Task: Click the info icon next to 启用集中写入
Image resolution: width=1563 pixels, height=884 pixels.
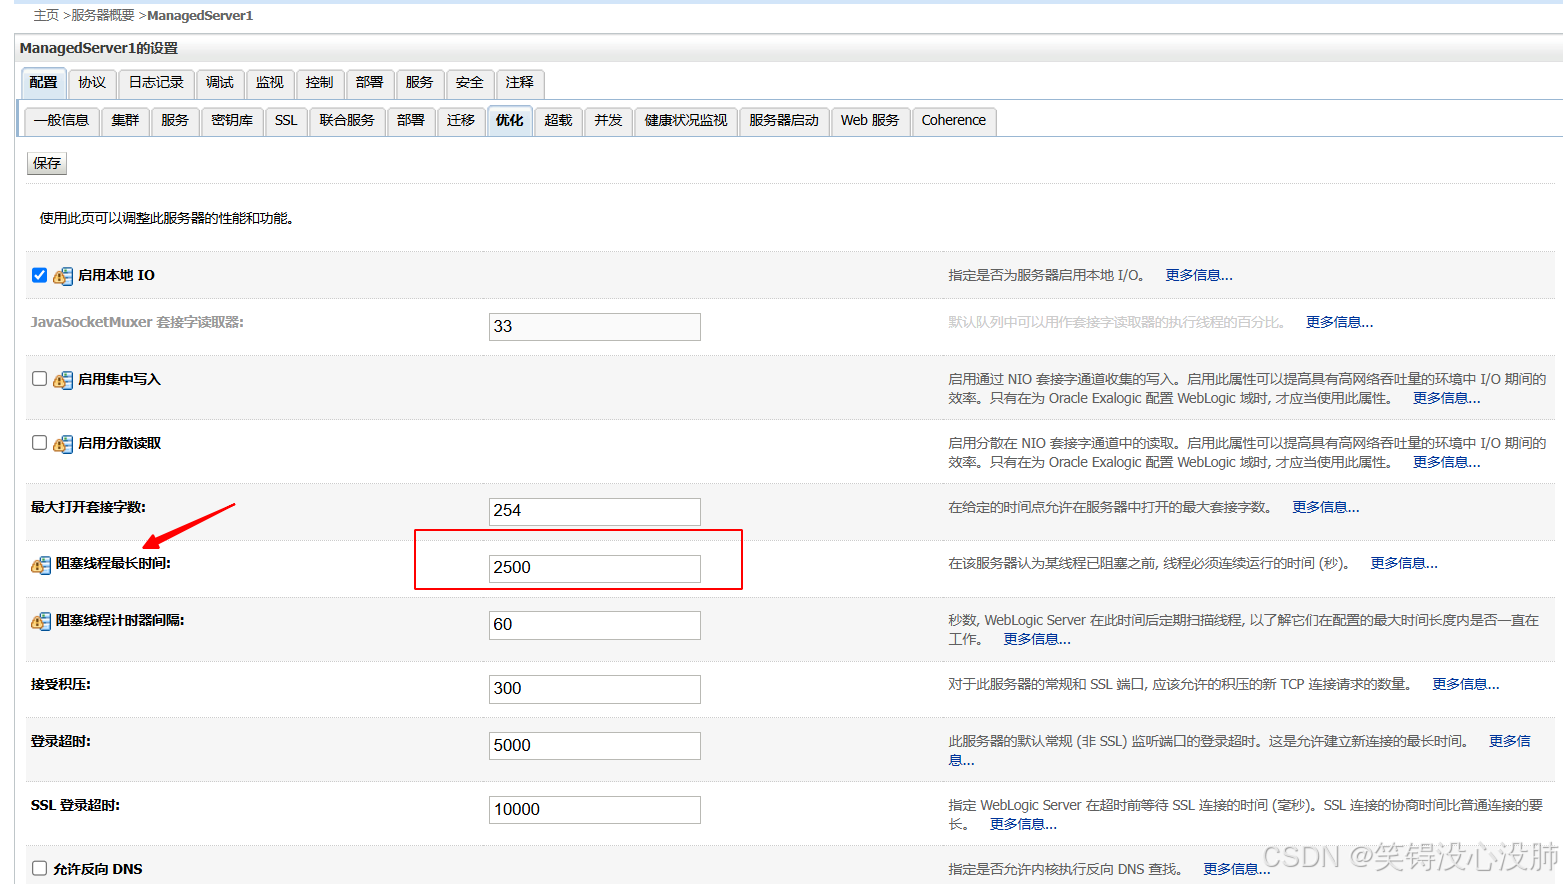Action: click(x=62, y=379)
